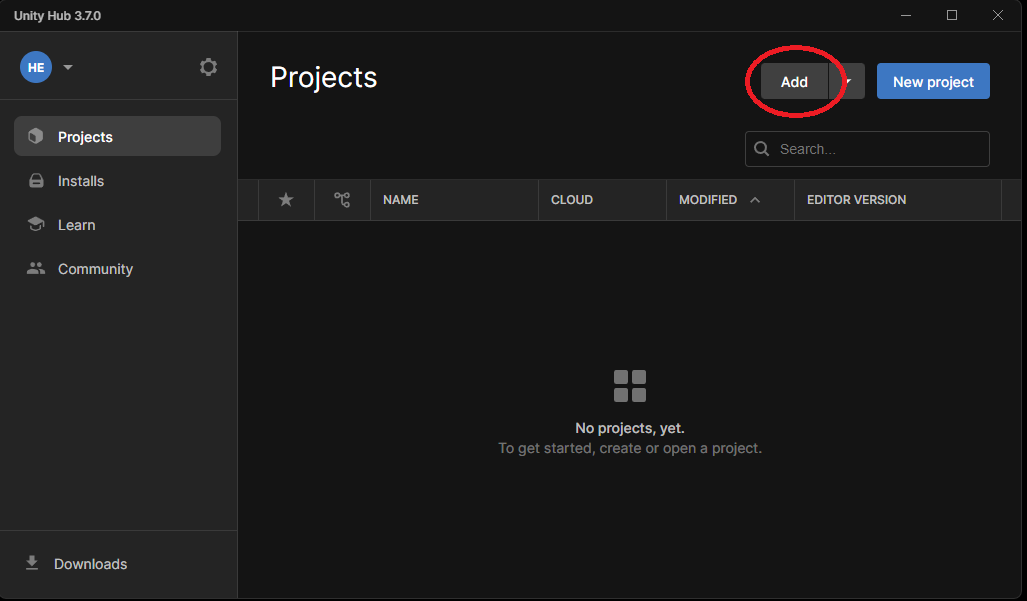The image size is (1027, 601).
Task: Expand the account dropdown arrow
Action: 67,67
